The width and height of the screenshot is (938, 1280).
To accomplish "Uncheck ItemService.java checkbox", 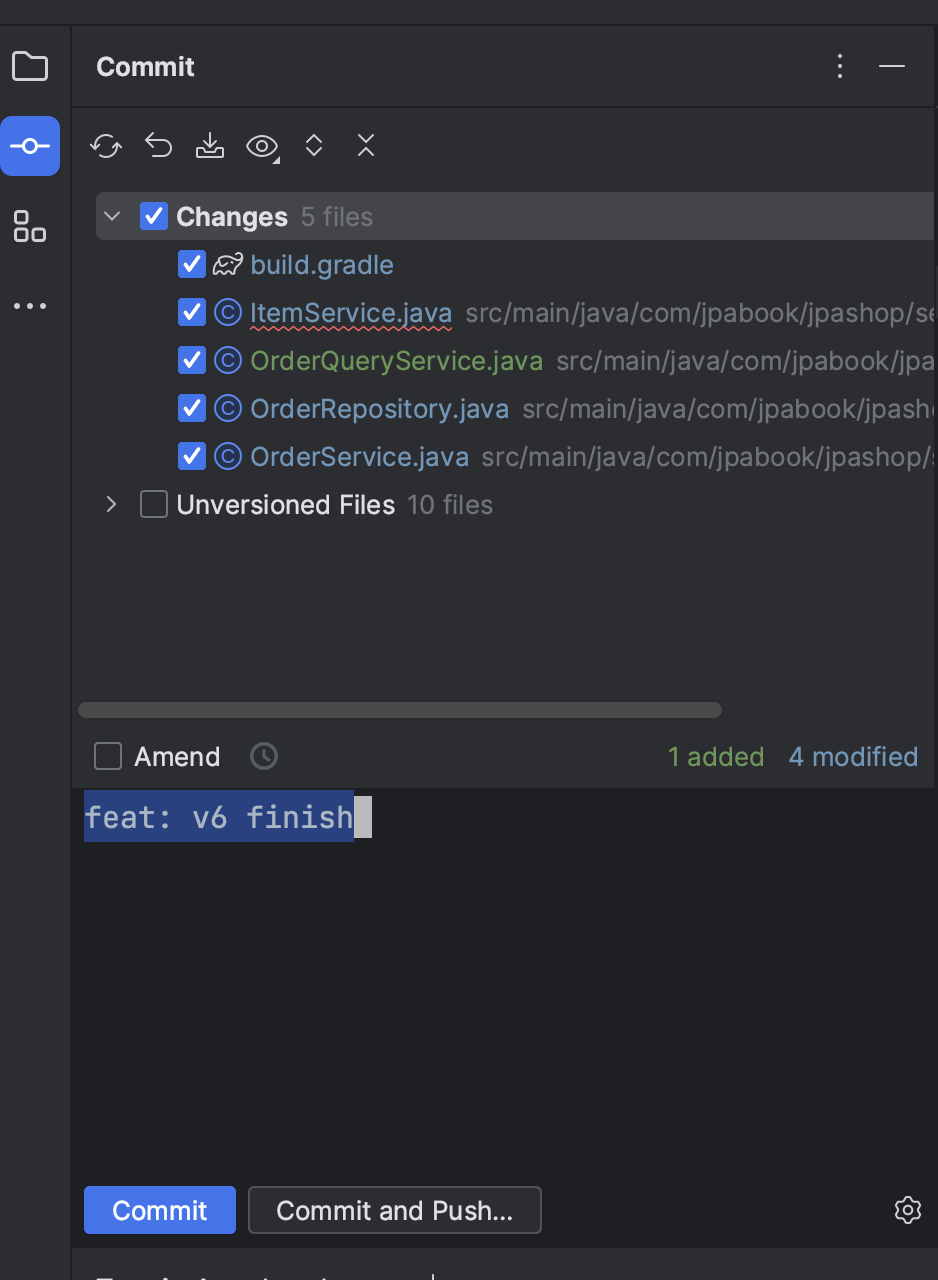I will (191, 313).
